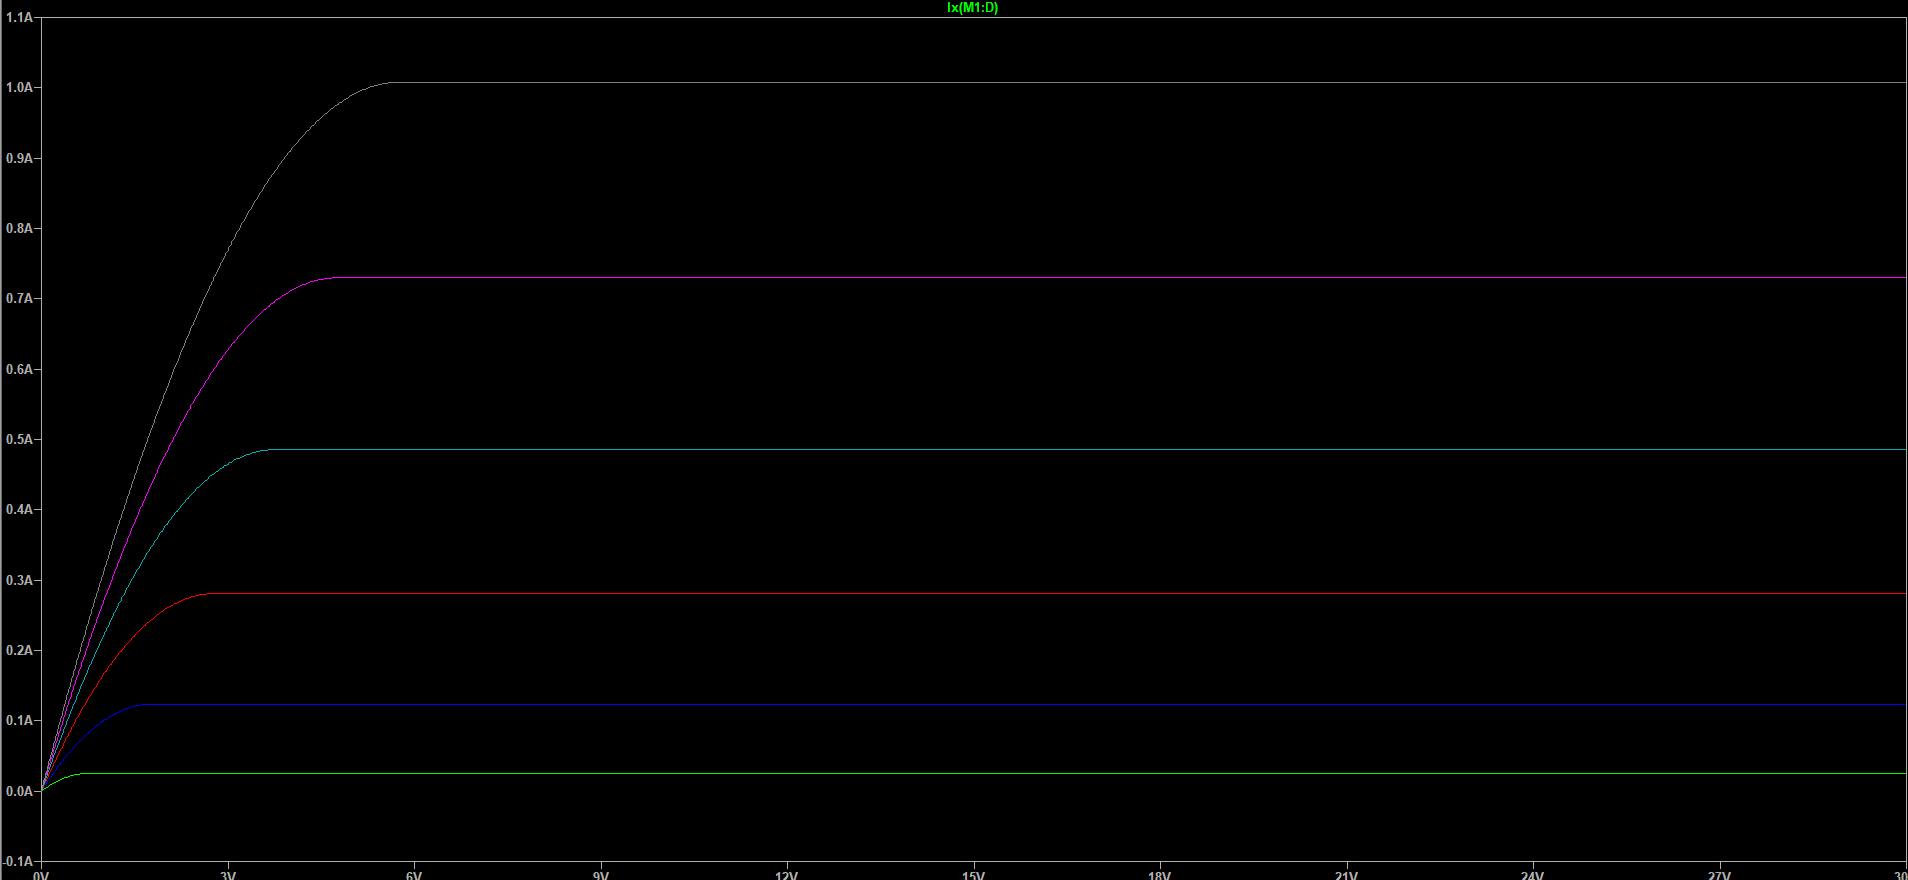Image resolution: width=1908 pixels, height=880 pixels.
Task: Click the 0.0A vertical axis label
Action: [x=19, y=791]
